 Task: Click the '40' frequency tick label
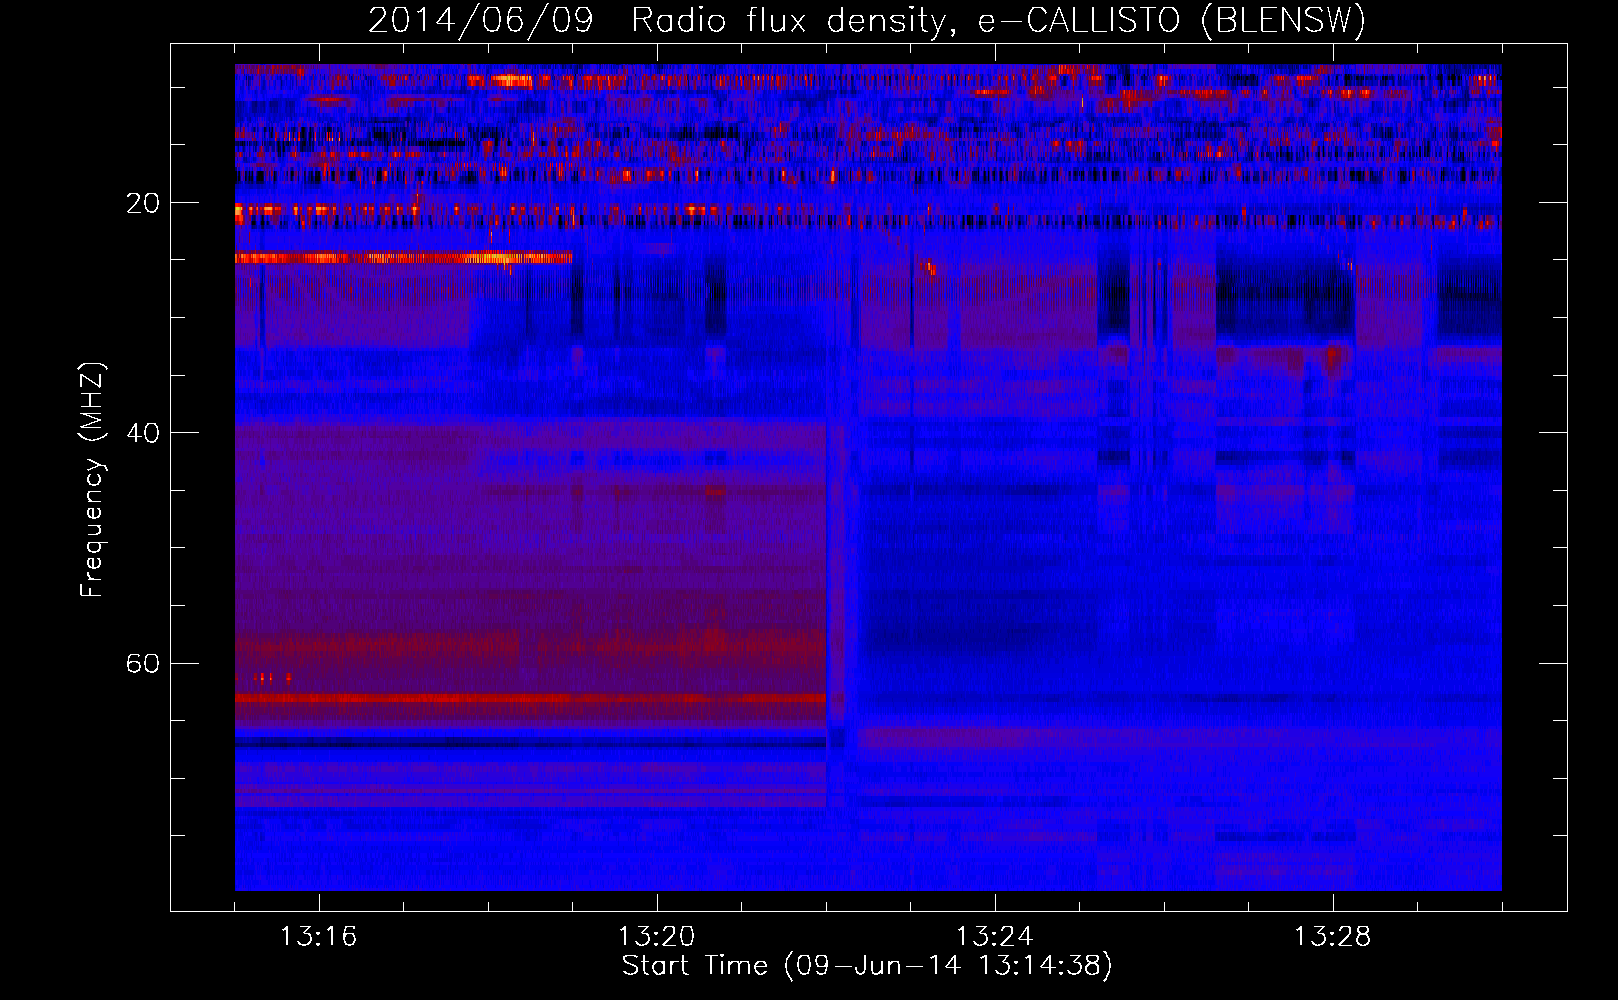point(142,433)
